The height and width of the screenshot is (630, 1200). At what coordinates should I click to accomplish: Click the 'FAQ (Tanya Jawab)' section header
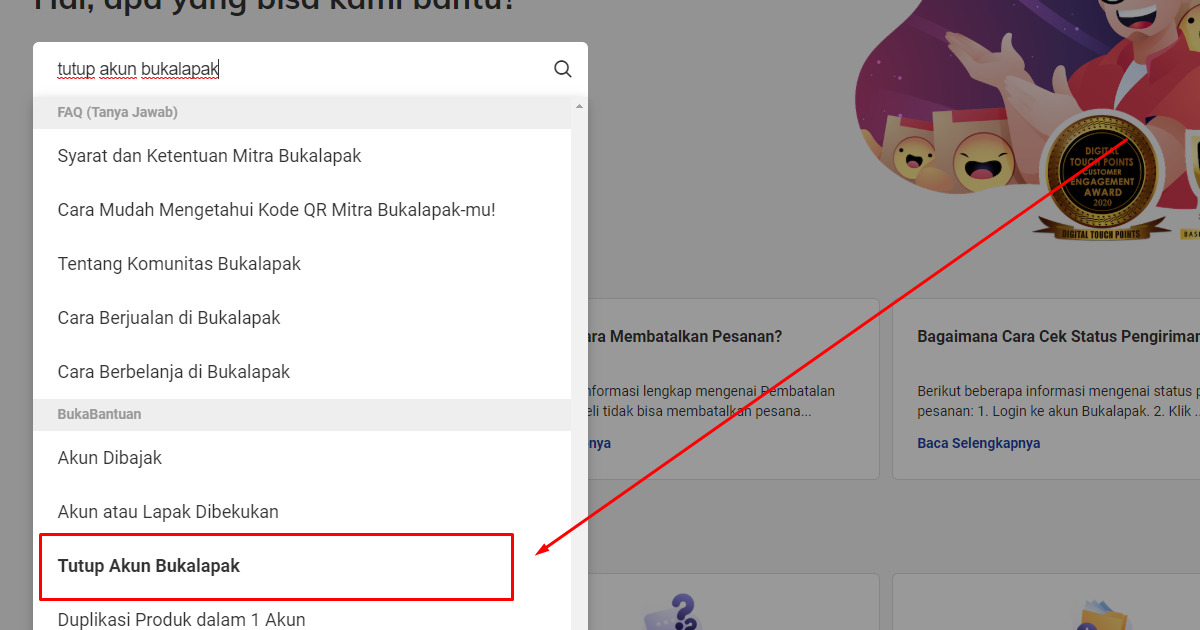pos(302,113)
